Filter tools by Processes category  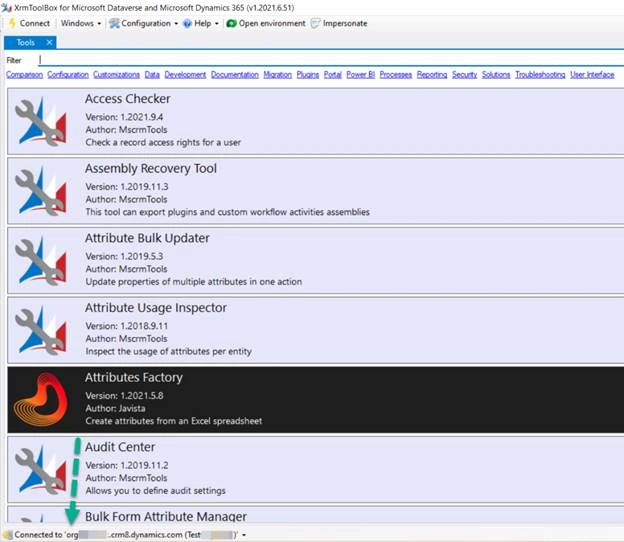[396, 75]
